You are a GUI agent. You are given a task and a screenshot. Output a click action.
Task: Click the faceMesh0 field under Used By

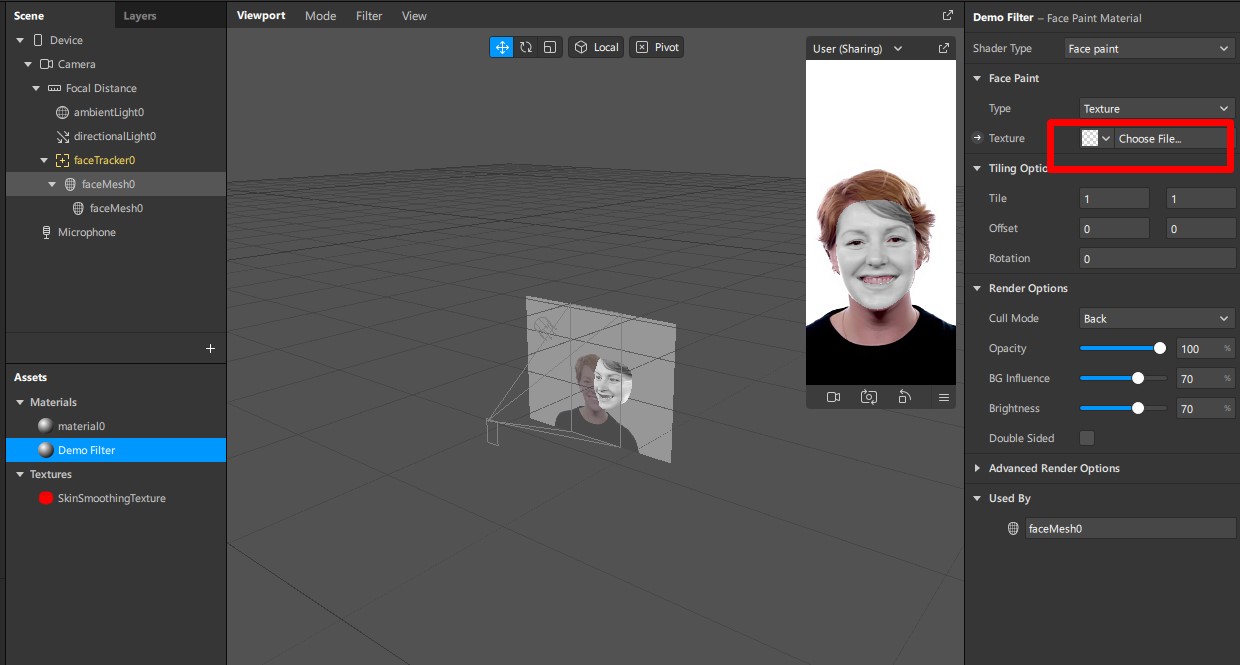[1131, 528]
